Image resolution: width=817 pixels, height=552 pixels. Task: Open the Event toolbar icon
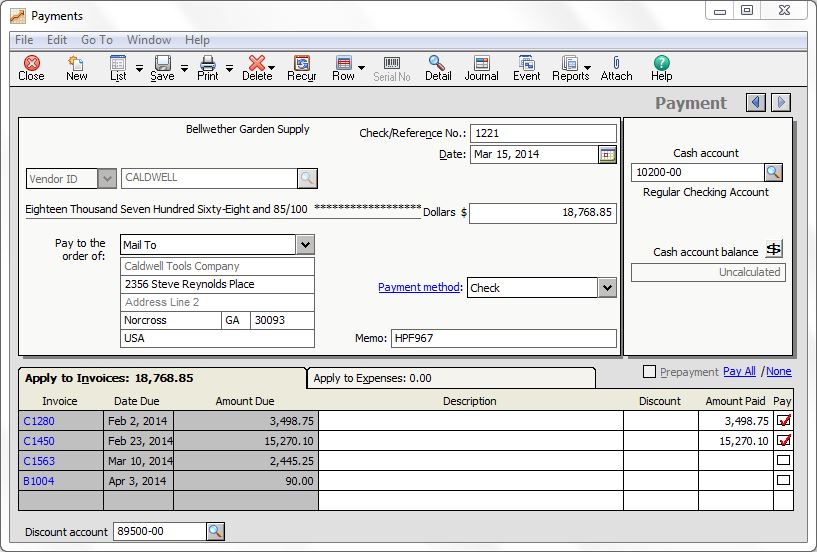tap(526, 68)
